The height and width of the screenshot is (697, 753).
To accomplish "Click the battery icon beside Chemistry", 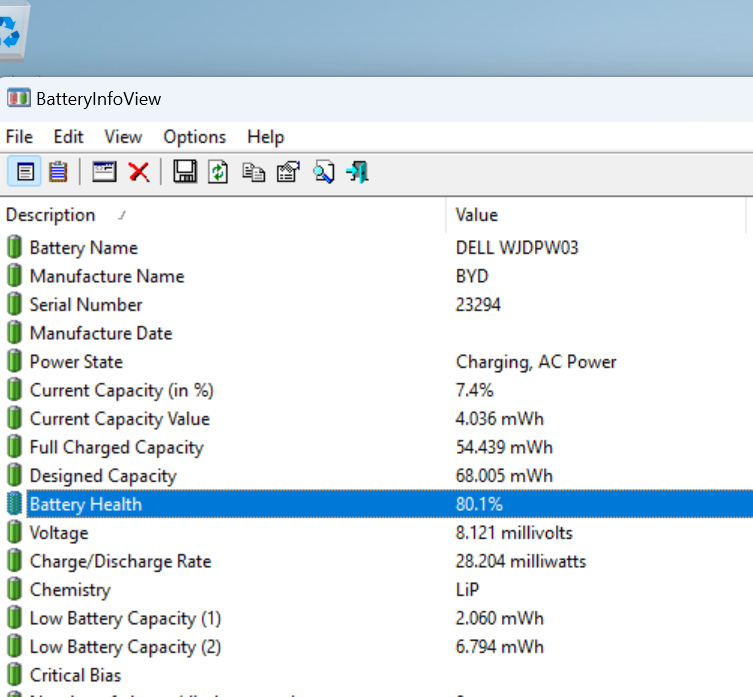I will (x=14, y=589).
